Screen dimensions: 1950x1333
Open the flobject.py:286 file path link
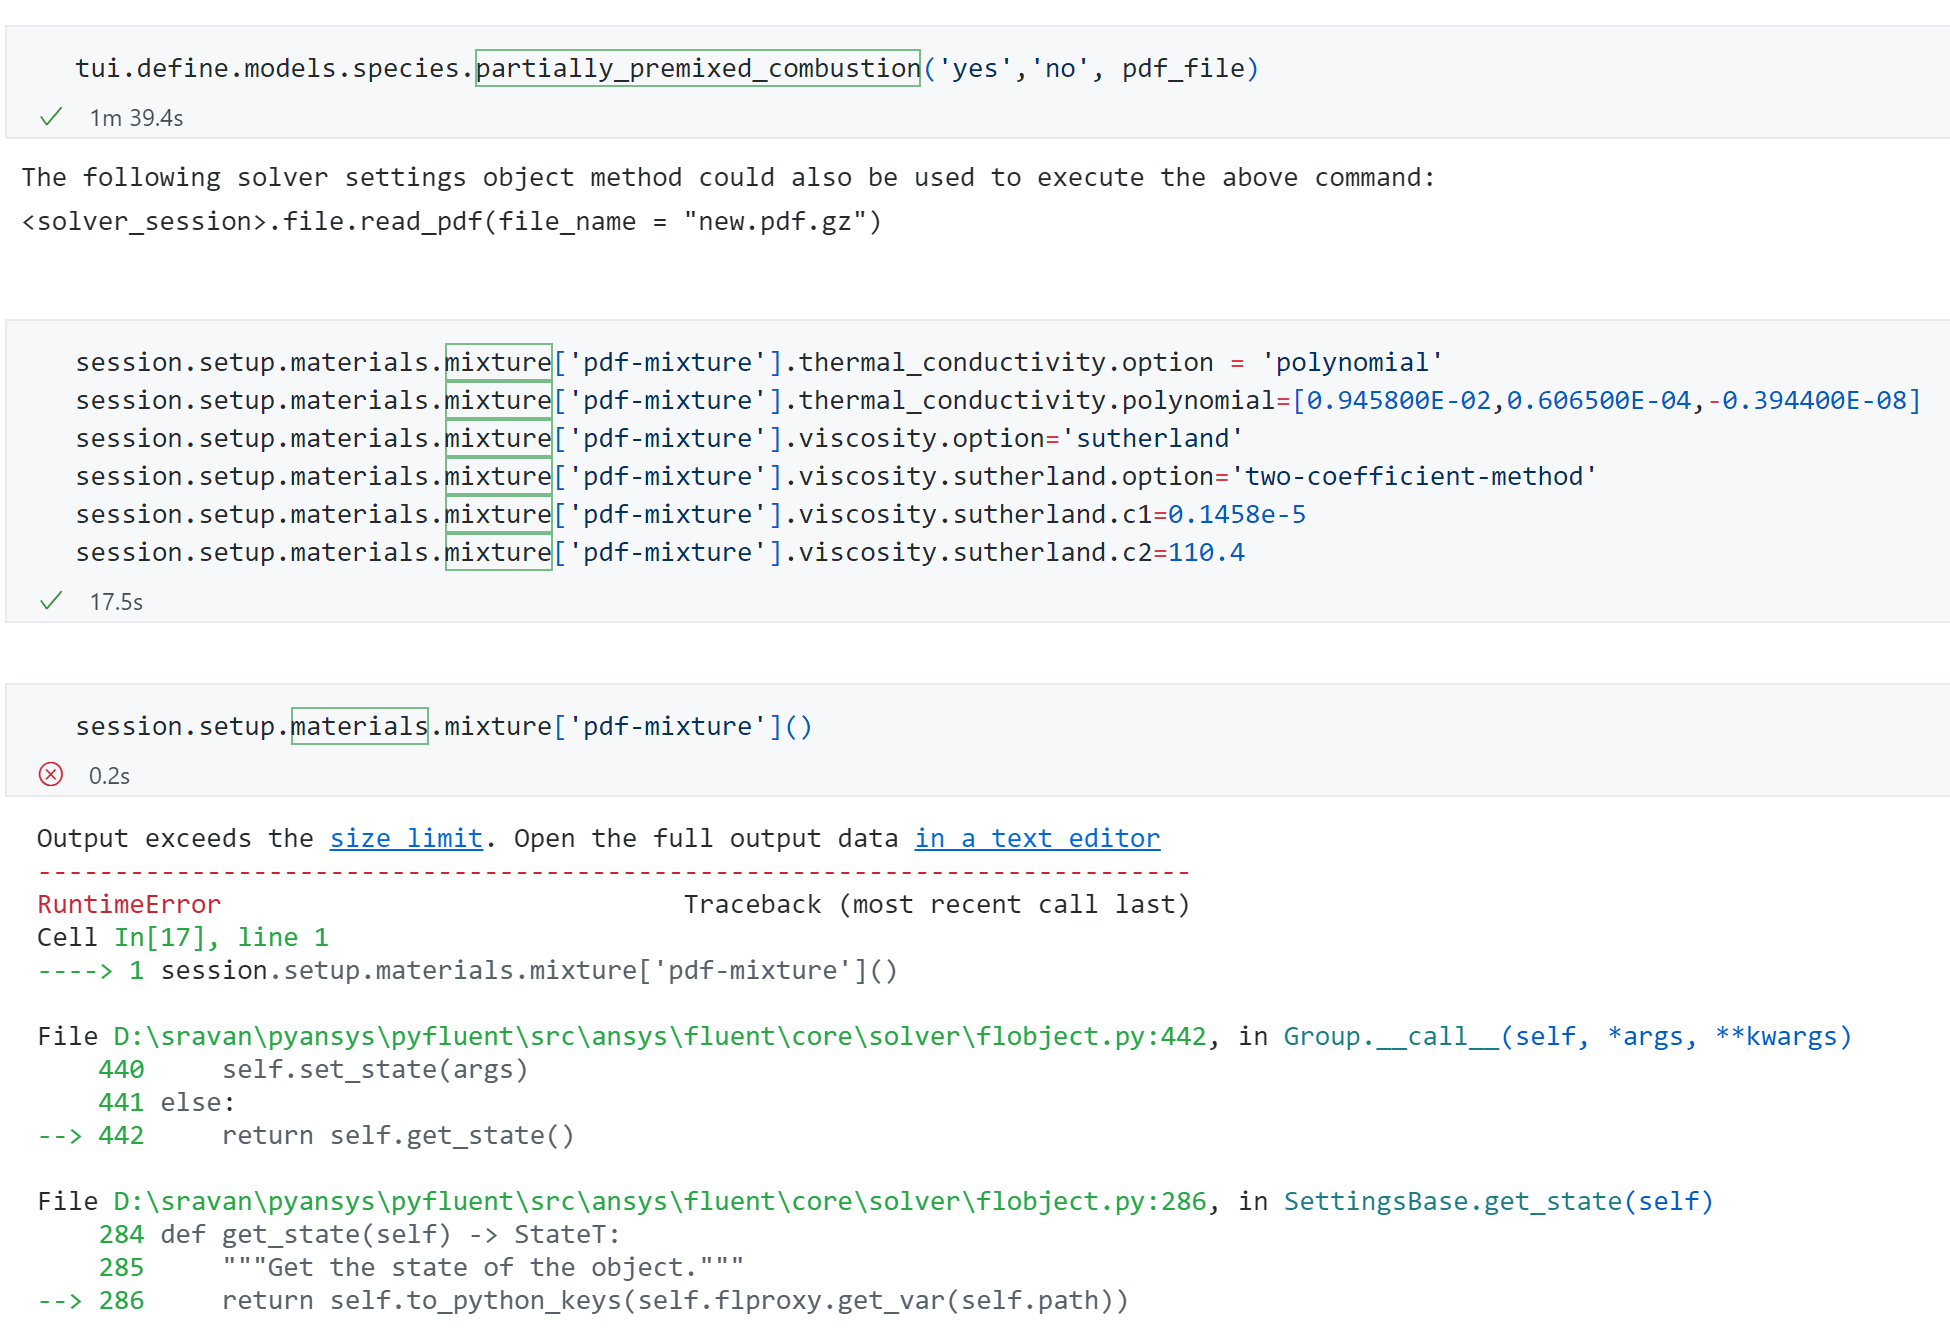[659, 1201]
